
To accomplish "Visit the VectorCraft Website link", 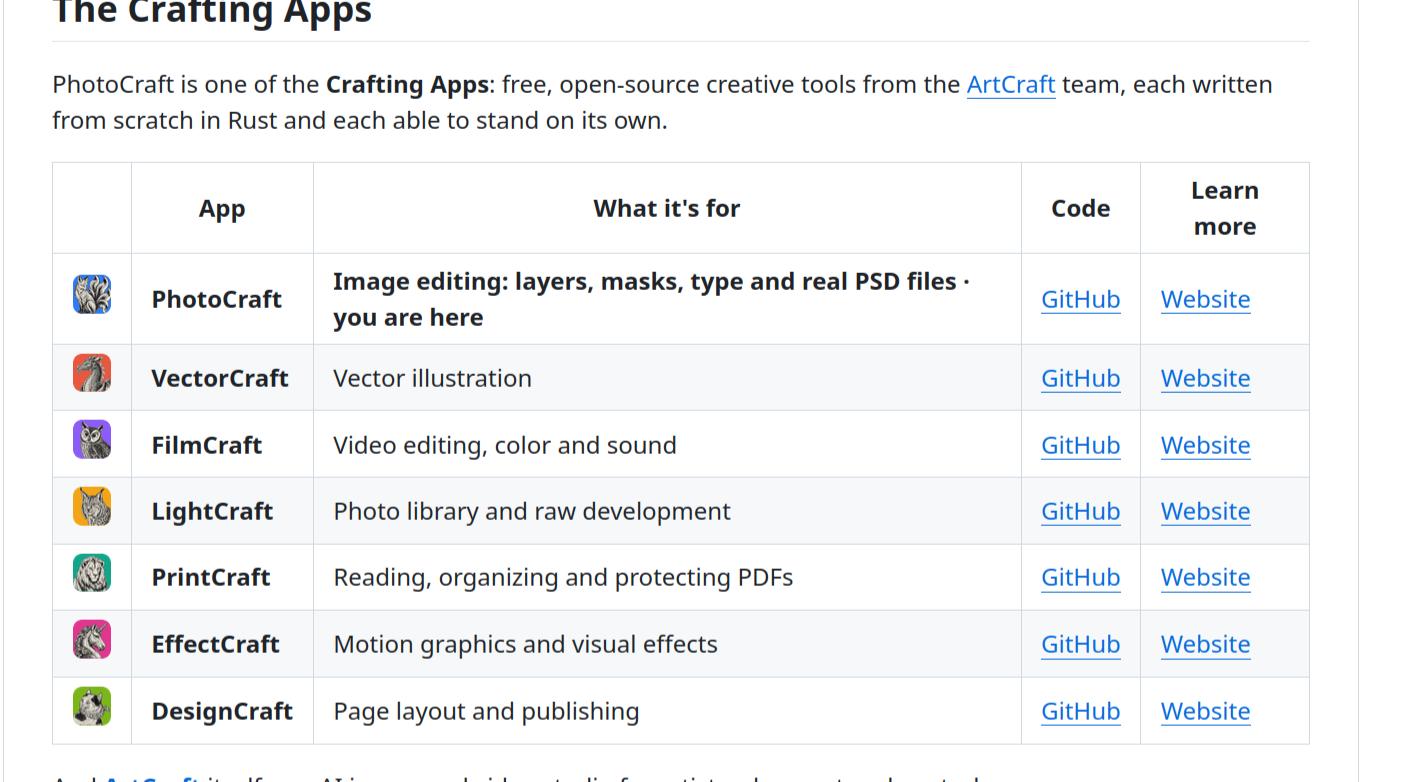I will click(1205, 378).
